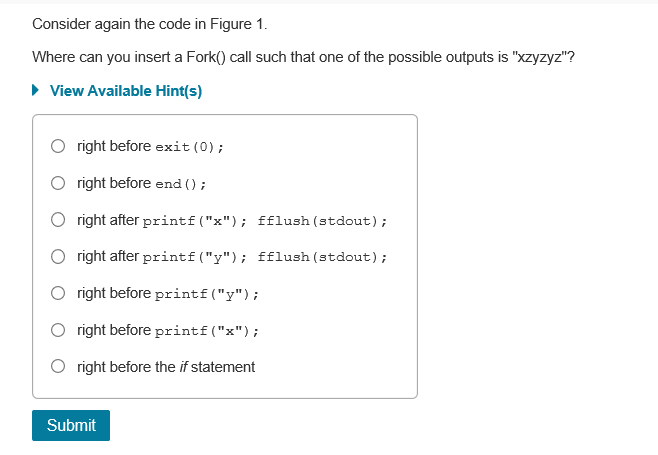Choose "right before the if statement" radio button
The height and width of the screenshot is (455, 658).
(x=59, y=367)
